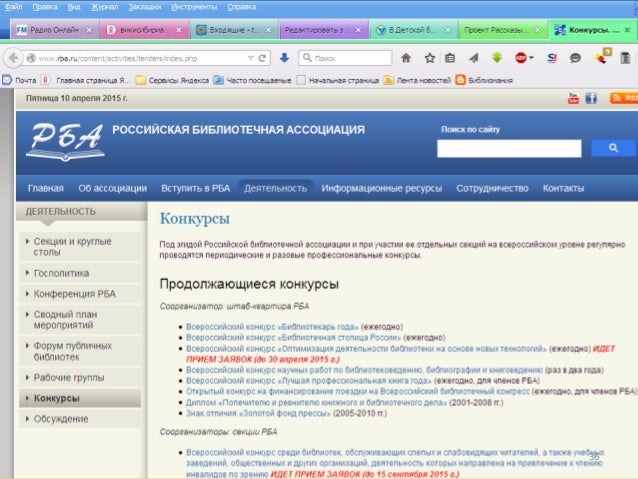Screen dimensions: 638x479
Task: Open the Справка menu
Action: (242, 7)
